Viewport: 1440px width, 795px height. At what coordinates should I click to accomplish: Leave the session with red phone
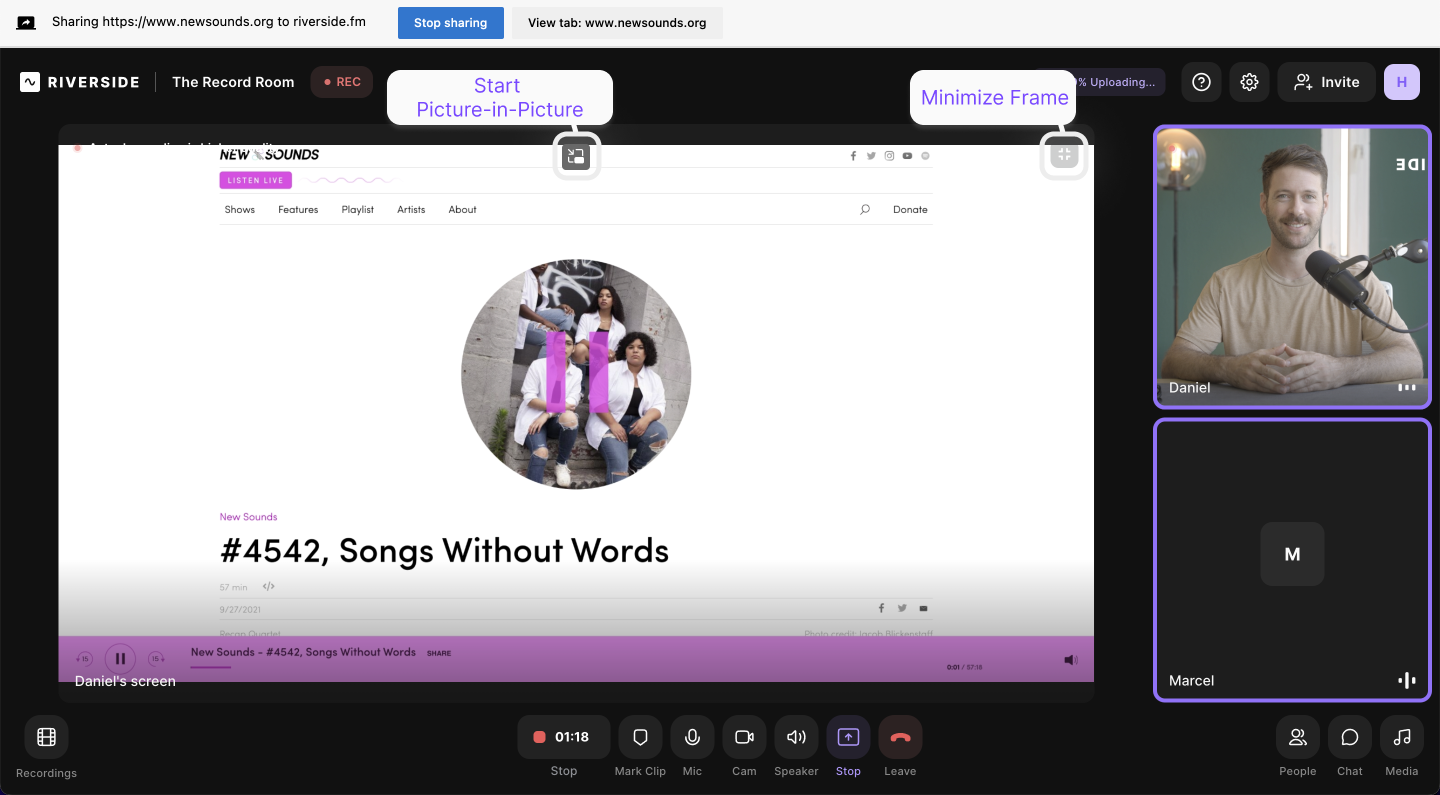(x=900, y=737)
